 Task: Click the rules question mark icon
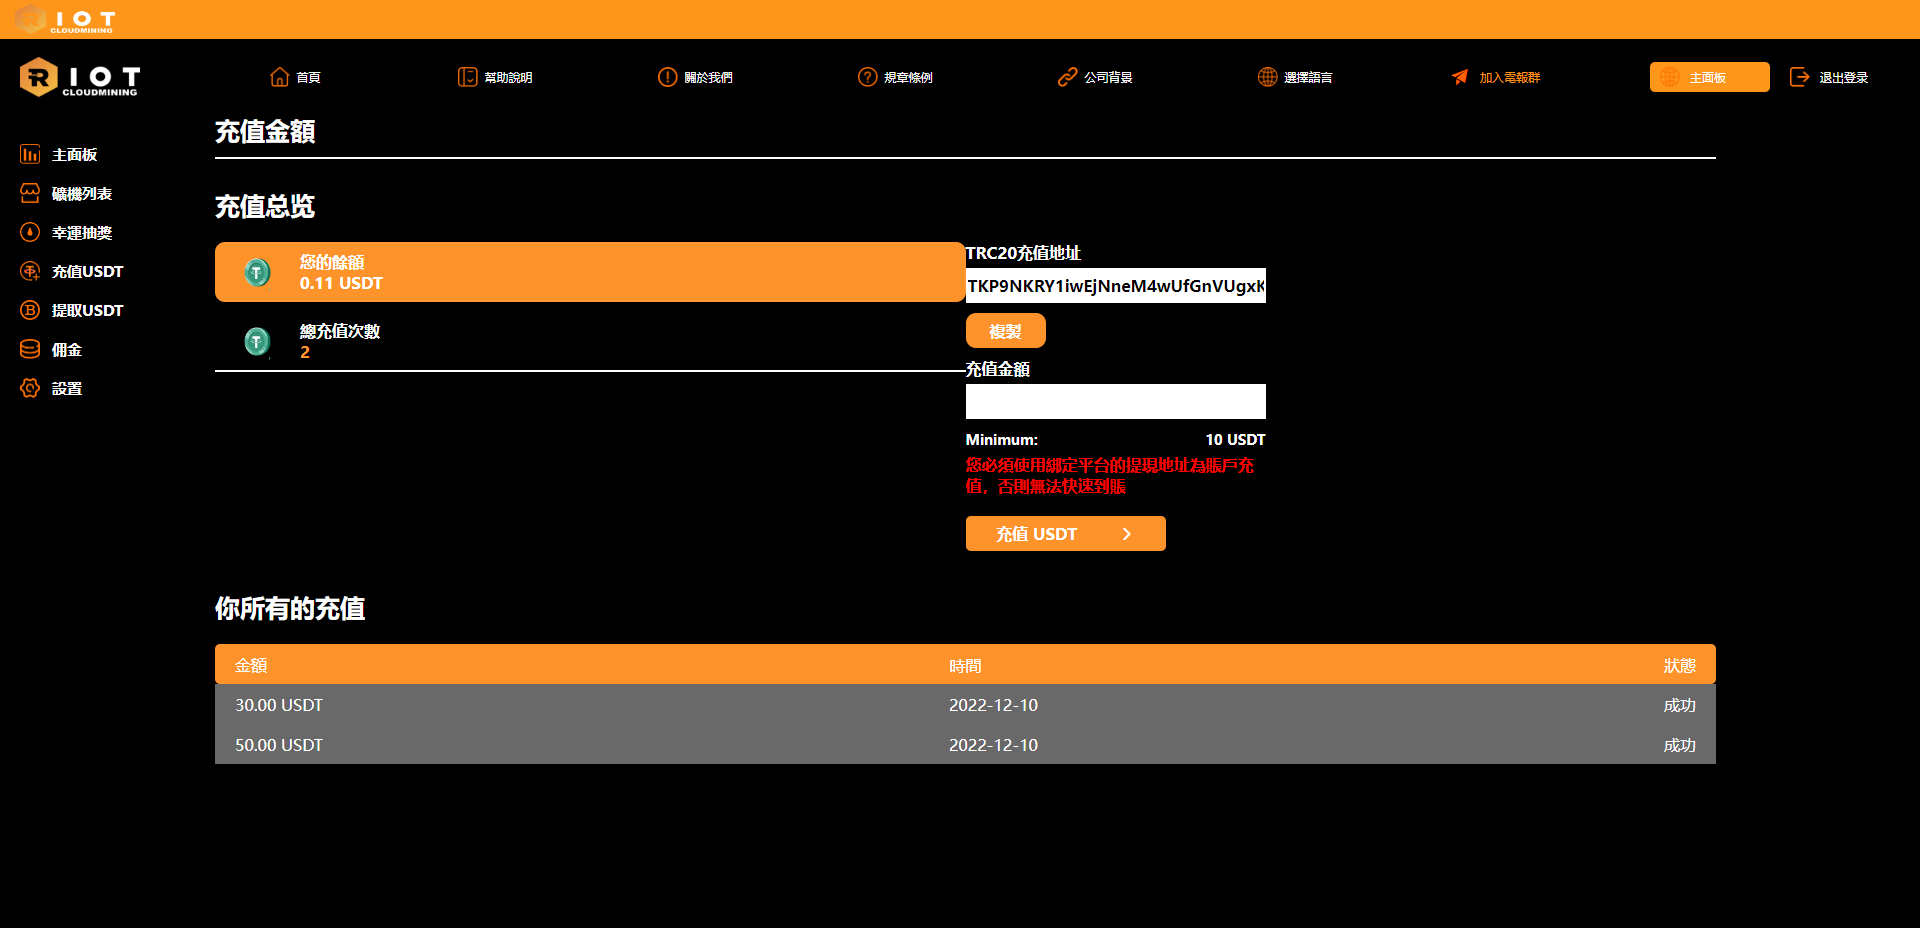pos(867,77)
